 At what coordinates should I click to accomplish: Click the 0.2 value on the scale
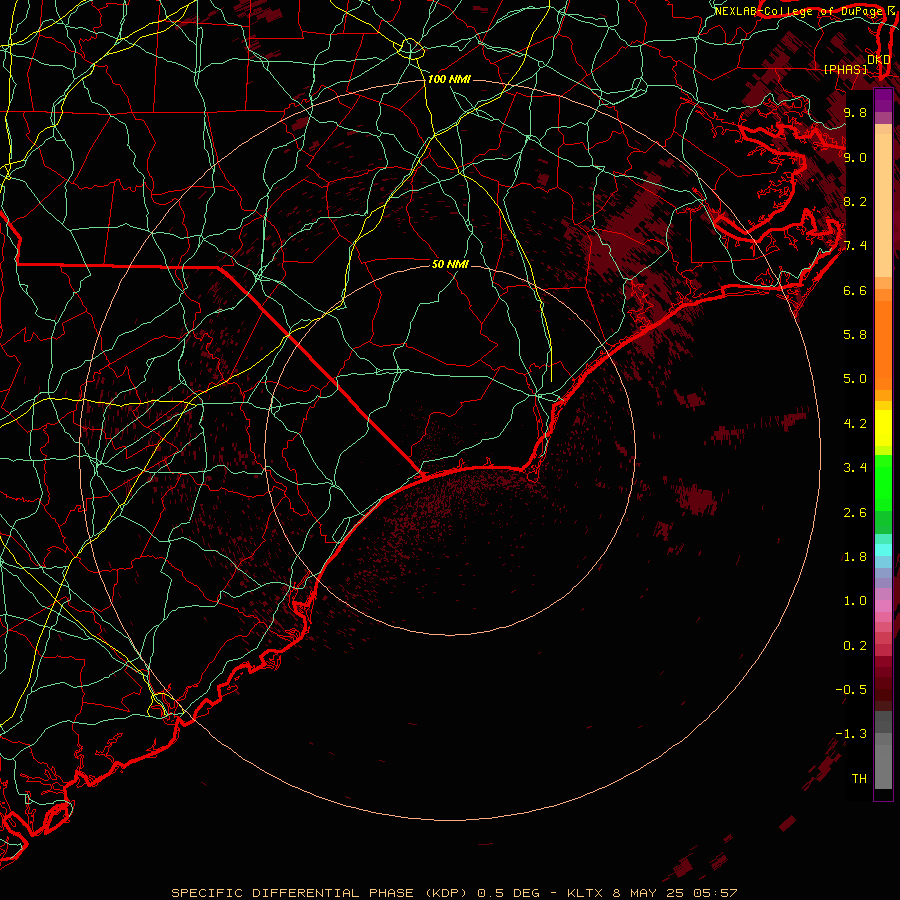tap(855, 646)
